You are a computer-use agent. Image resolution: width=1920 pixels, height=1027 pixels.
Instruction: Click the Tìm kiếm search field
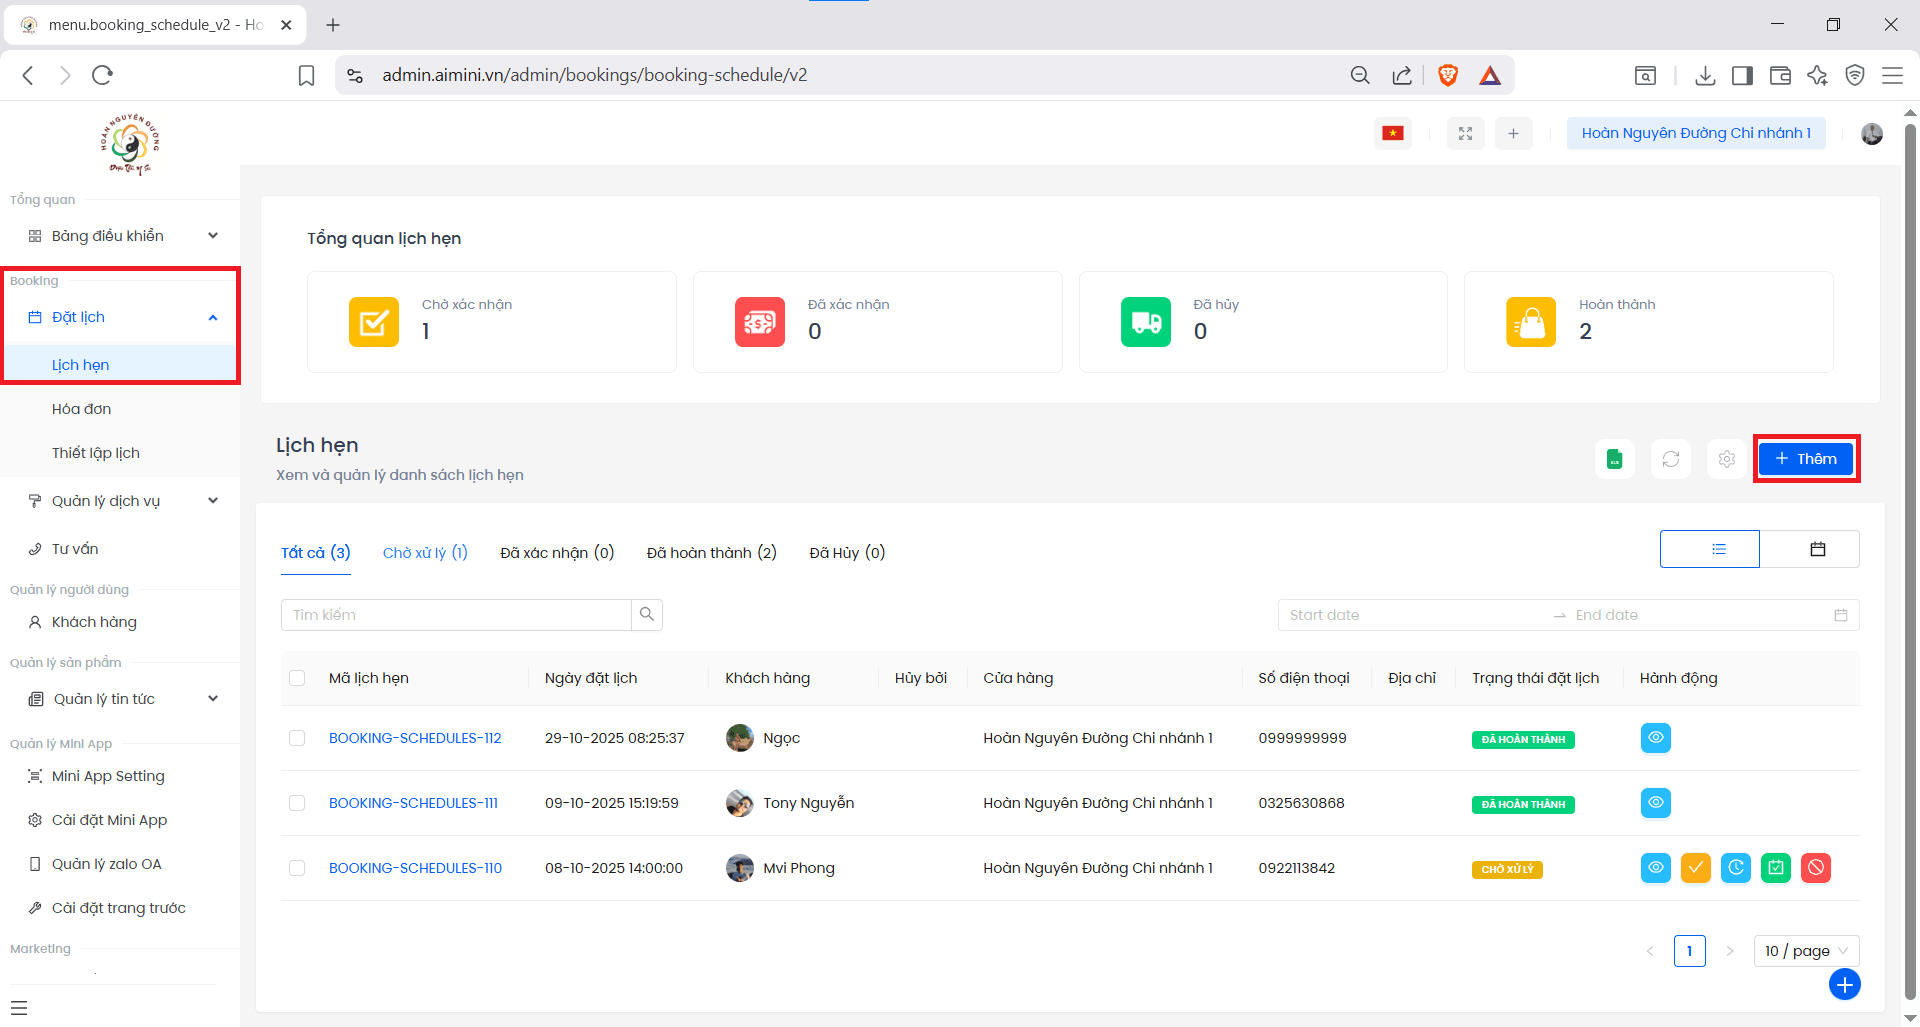[456, 615]
